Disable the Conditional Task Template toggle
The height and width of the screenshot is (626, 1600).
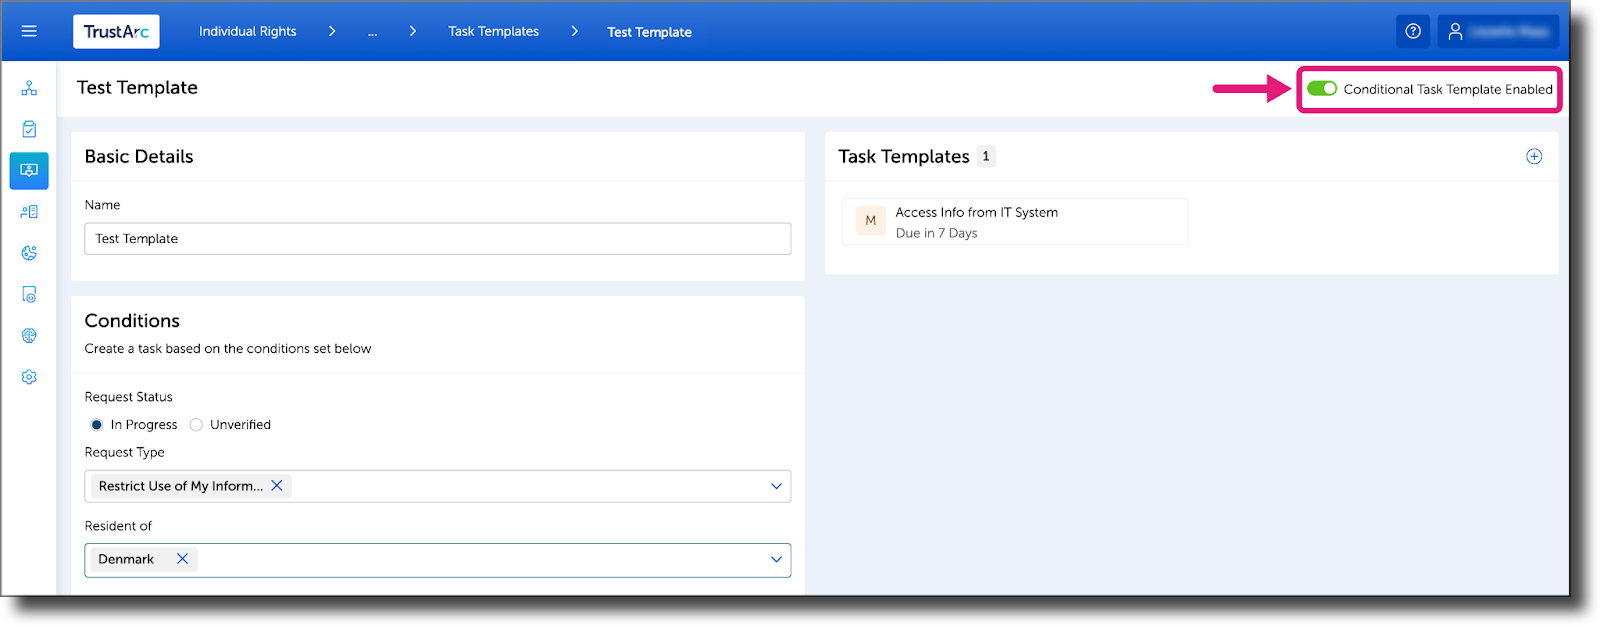[x=1321, y=88]
